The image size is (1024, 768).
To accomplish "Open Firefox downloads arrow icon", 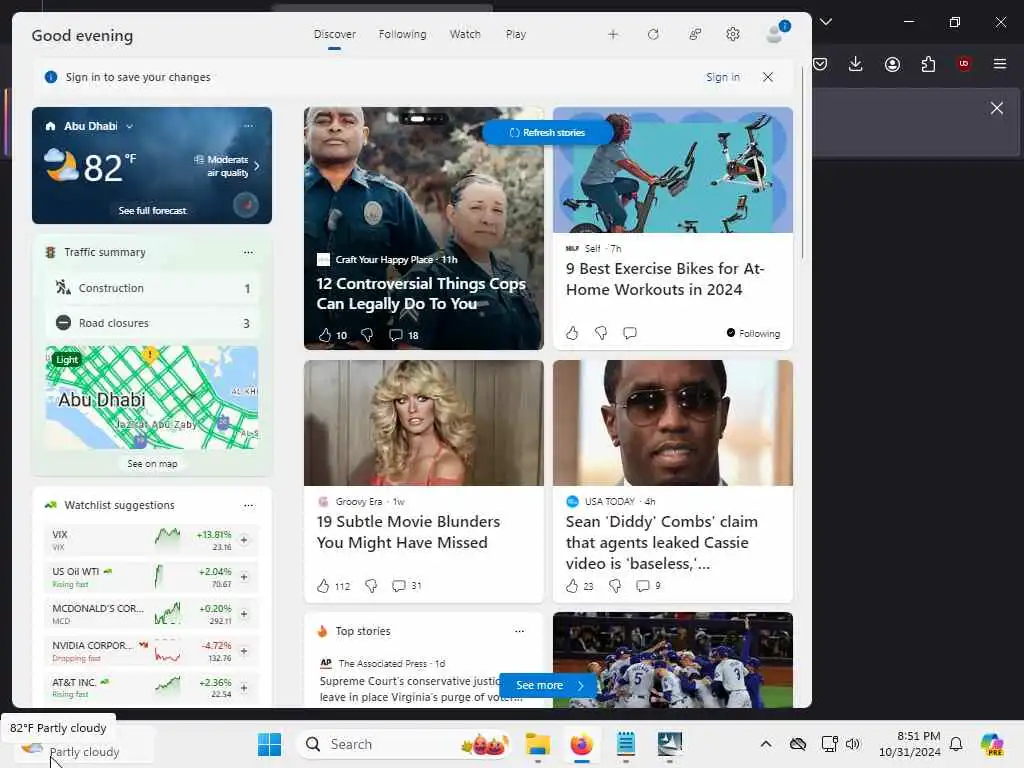I will pyautogui.click(x=856, y=63).
